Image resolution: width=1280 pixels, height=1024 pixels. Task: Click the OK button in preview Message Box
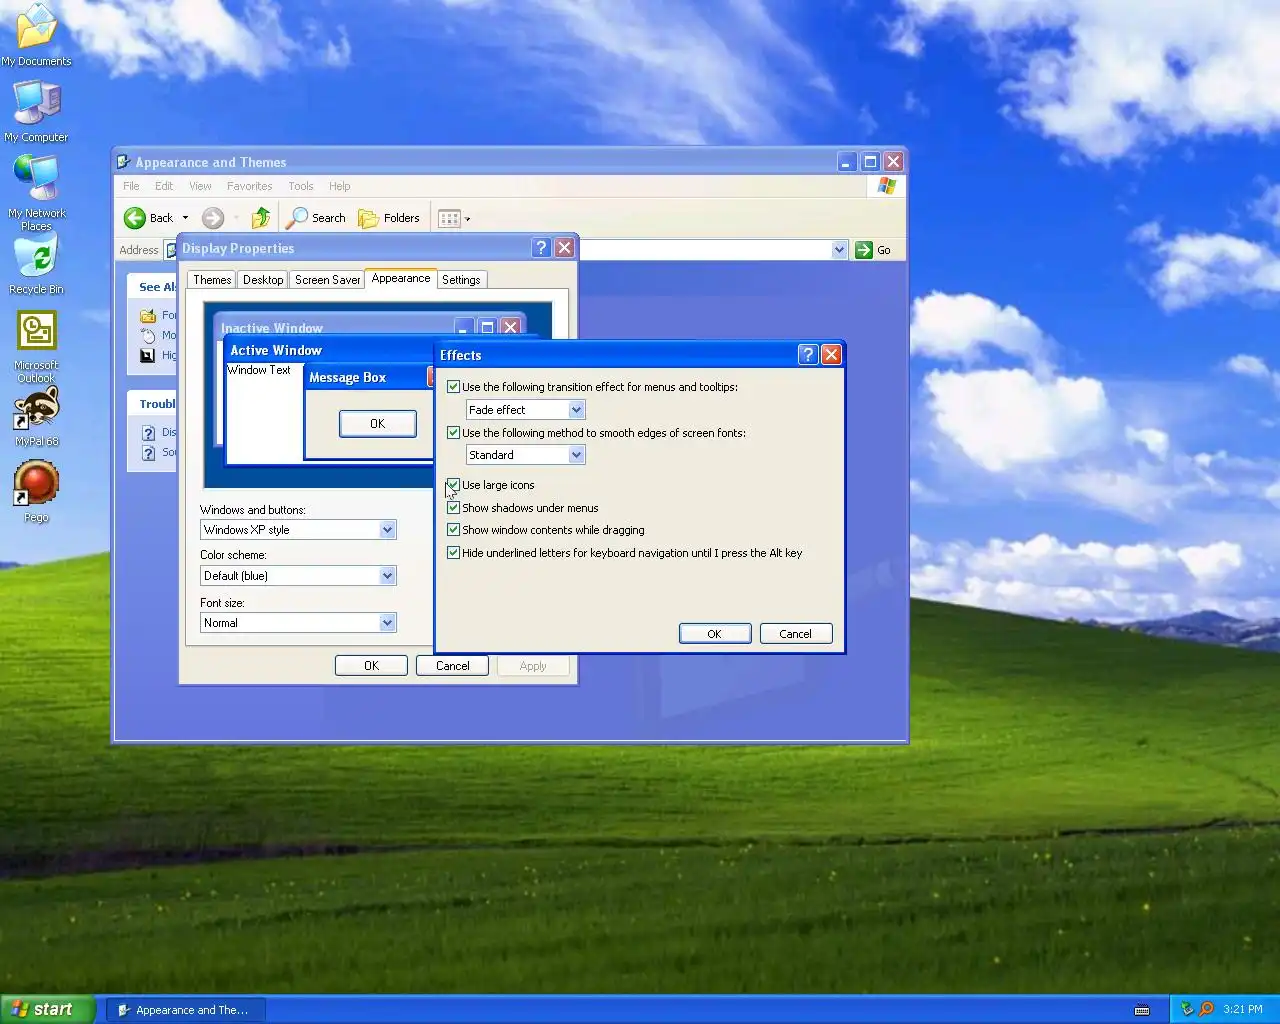[377, 424]
